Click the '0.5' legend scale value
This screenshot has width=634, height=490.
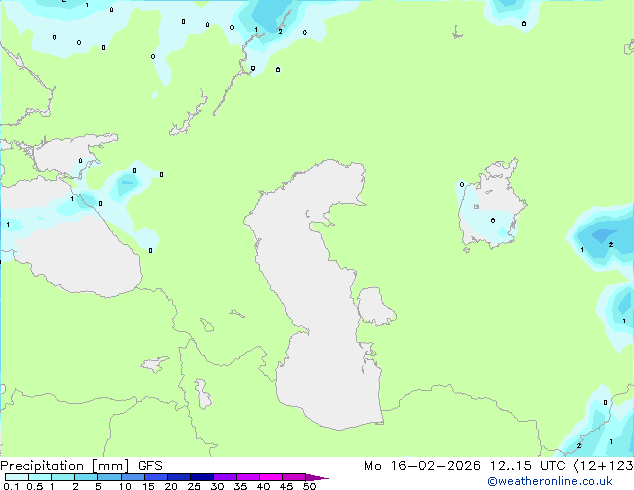click(35, 486)
